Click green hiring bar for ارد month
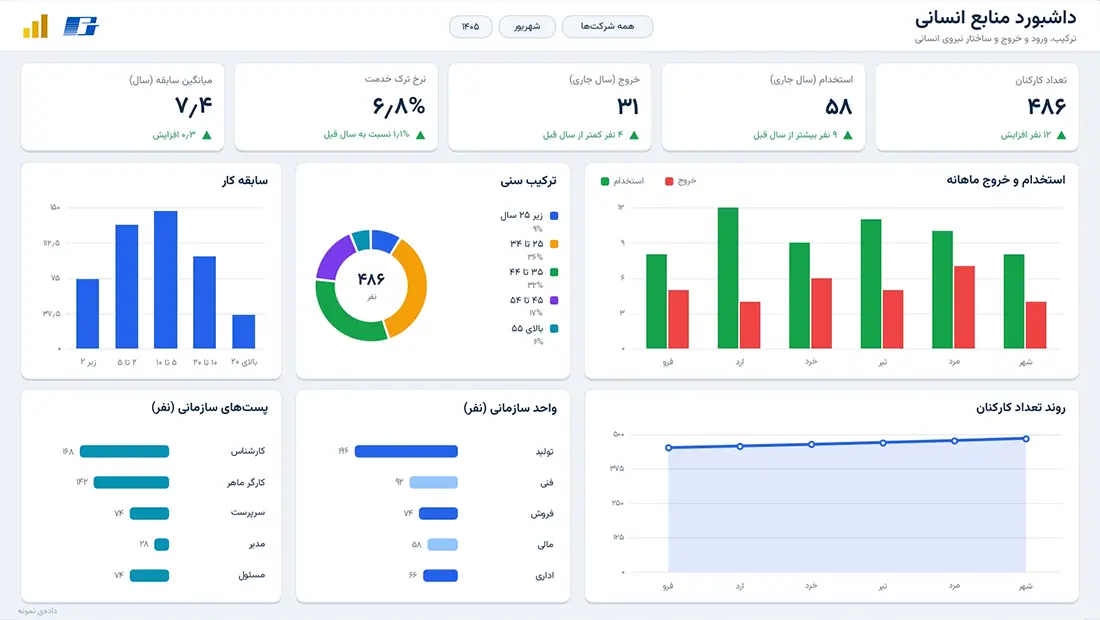The height and width of the screenshot is (620, 1100). tap(727, 278)
